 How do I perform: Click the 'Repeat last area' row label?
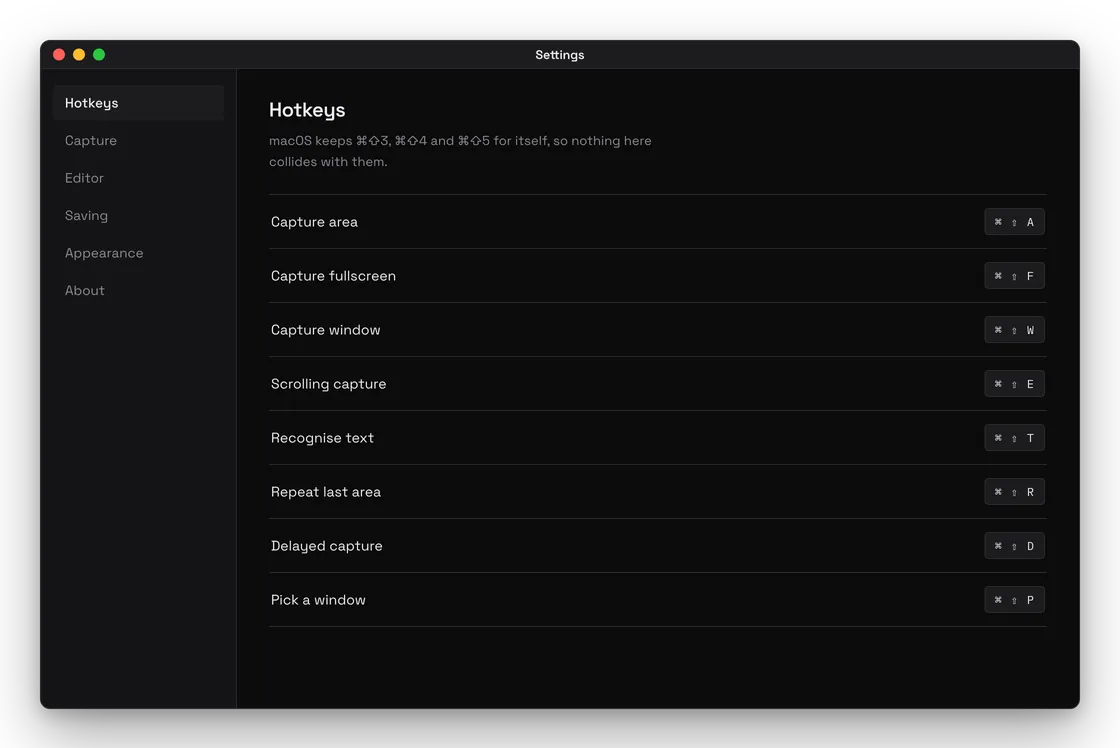point(326,492)
